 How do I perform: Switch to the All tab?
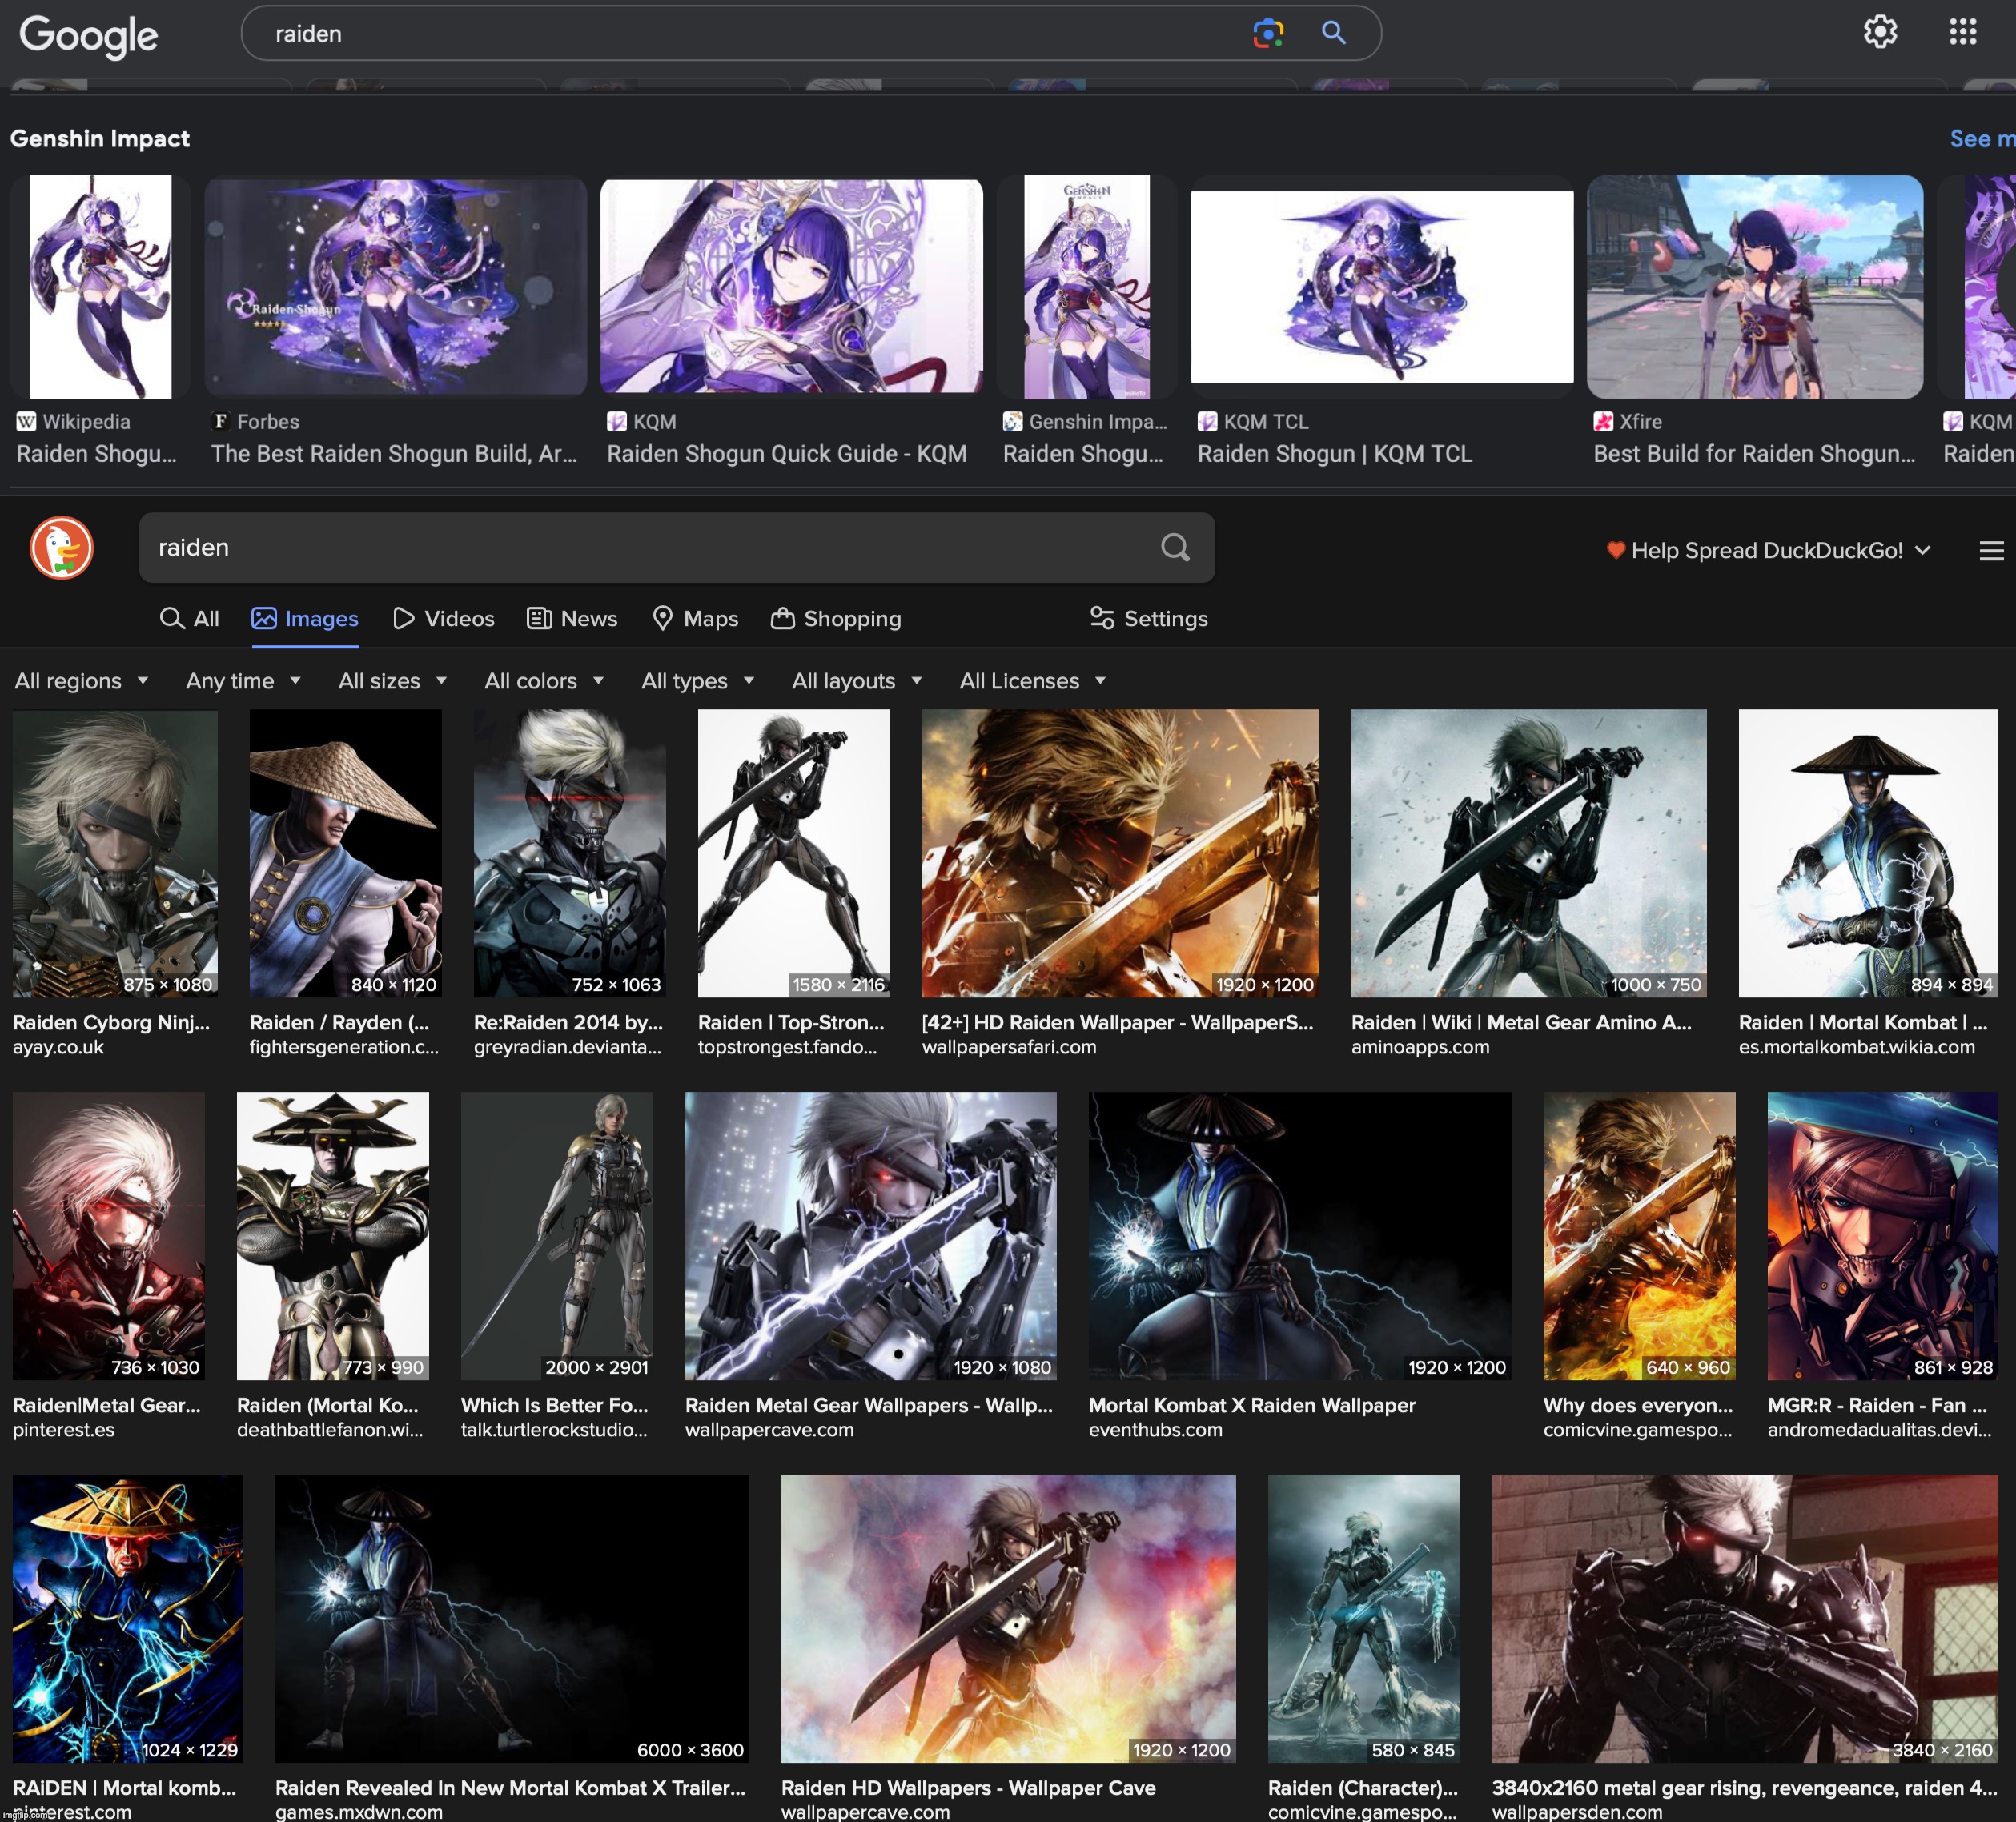[189, 619]
